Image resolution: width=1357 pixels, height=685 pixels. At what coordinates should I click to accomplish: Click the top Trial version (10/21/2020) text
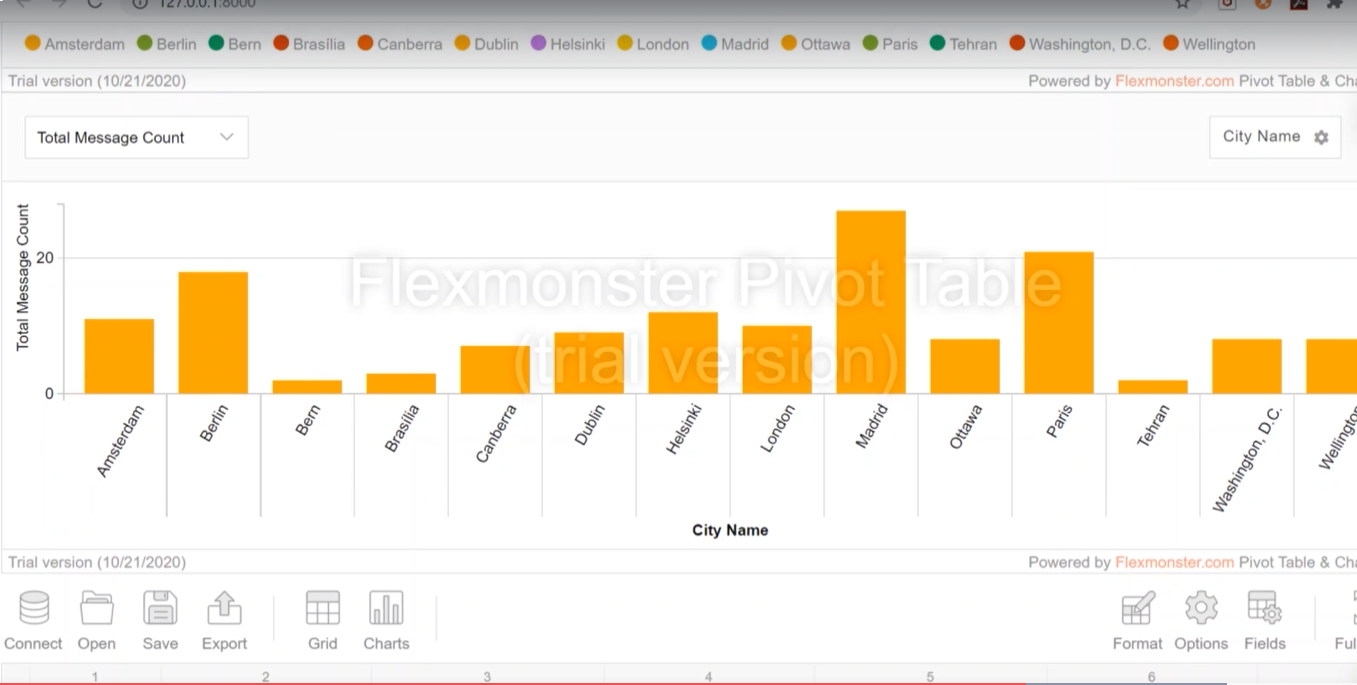(x=97, y=81)
